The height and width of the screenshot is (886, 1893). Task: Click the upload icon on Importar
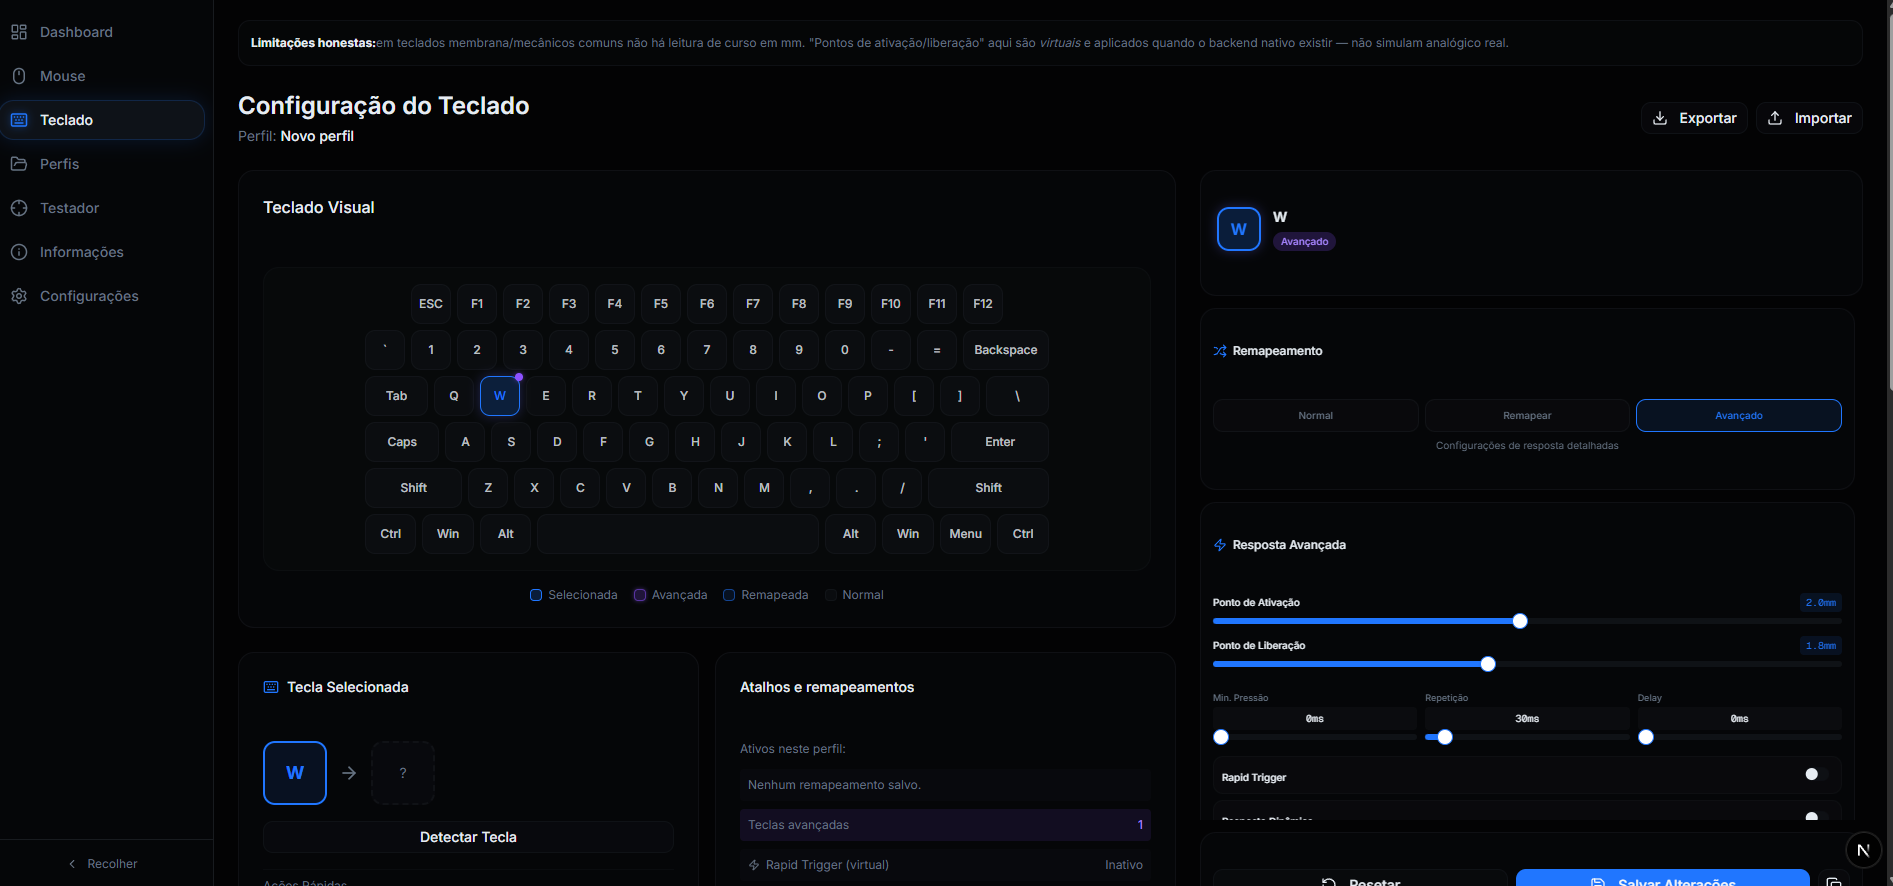pos(1775,118)
